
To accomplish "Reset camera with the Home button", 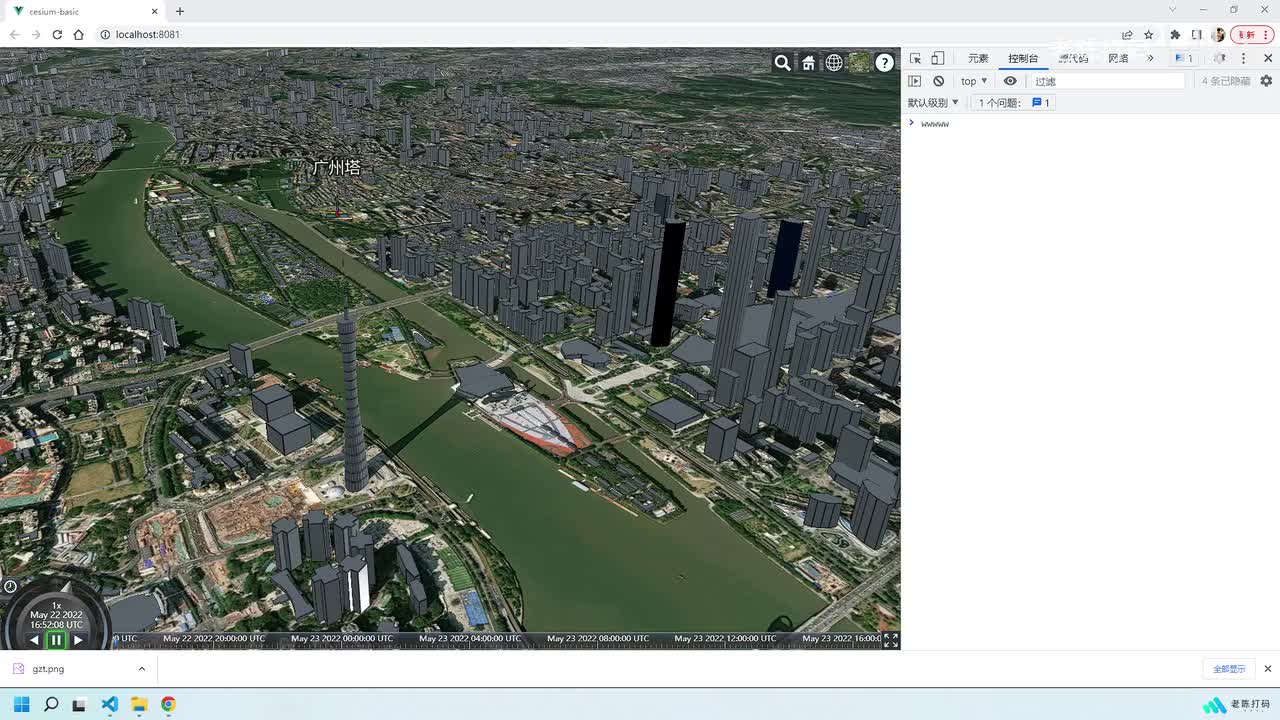I will point(808,63).
